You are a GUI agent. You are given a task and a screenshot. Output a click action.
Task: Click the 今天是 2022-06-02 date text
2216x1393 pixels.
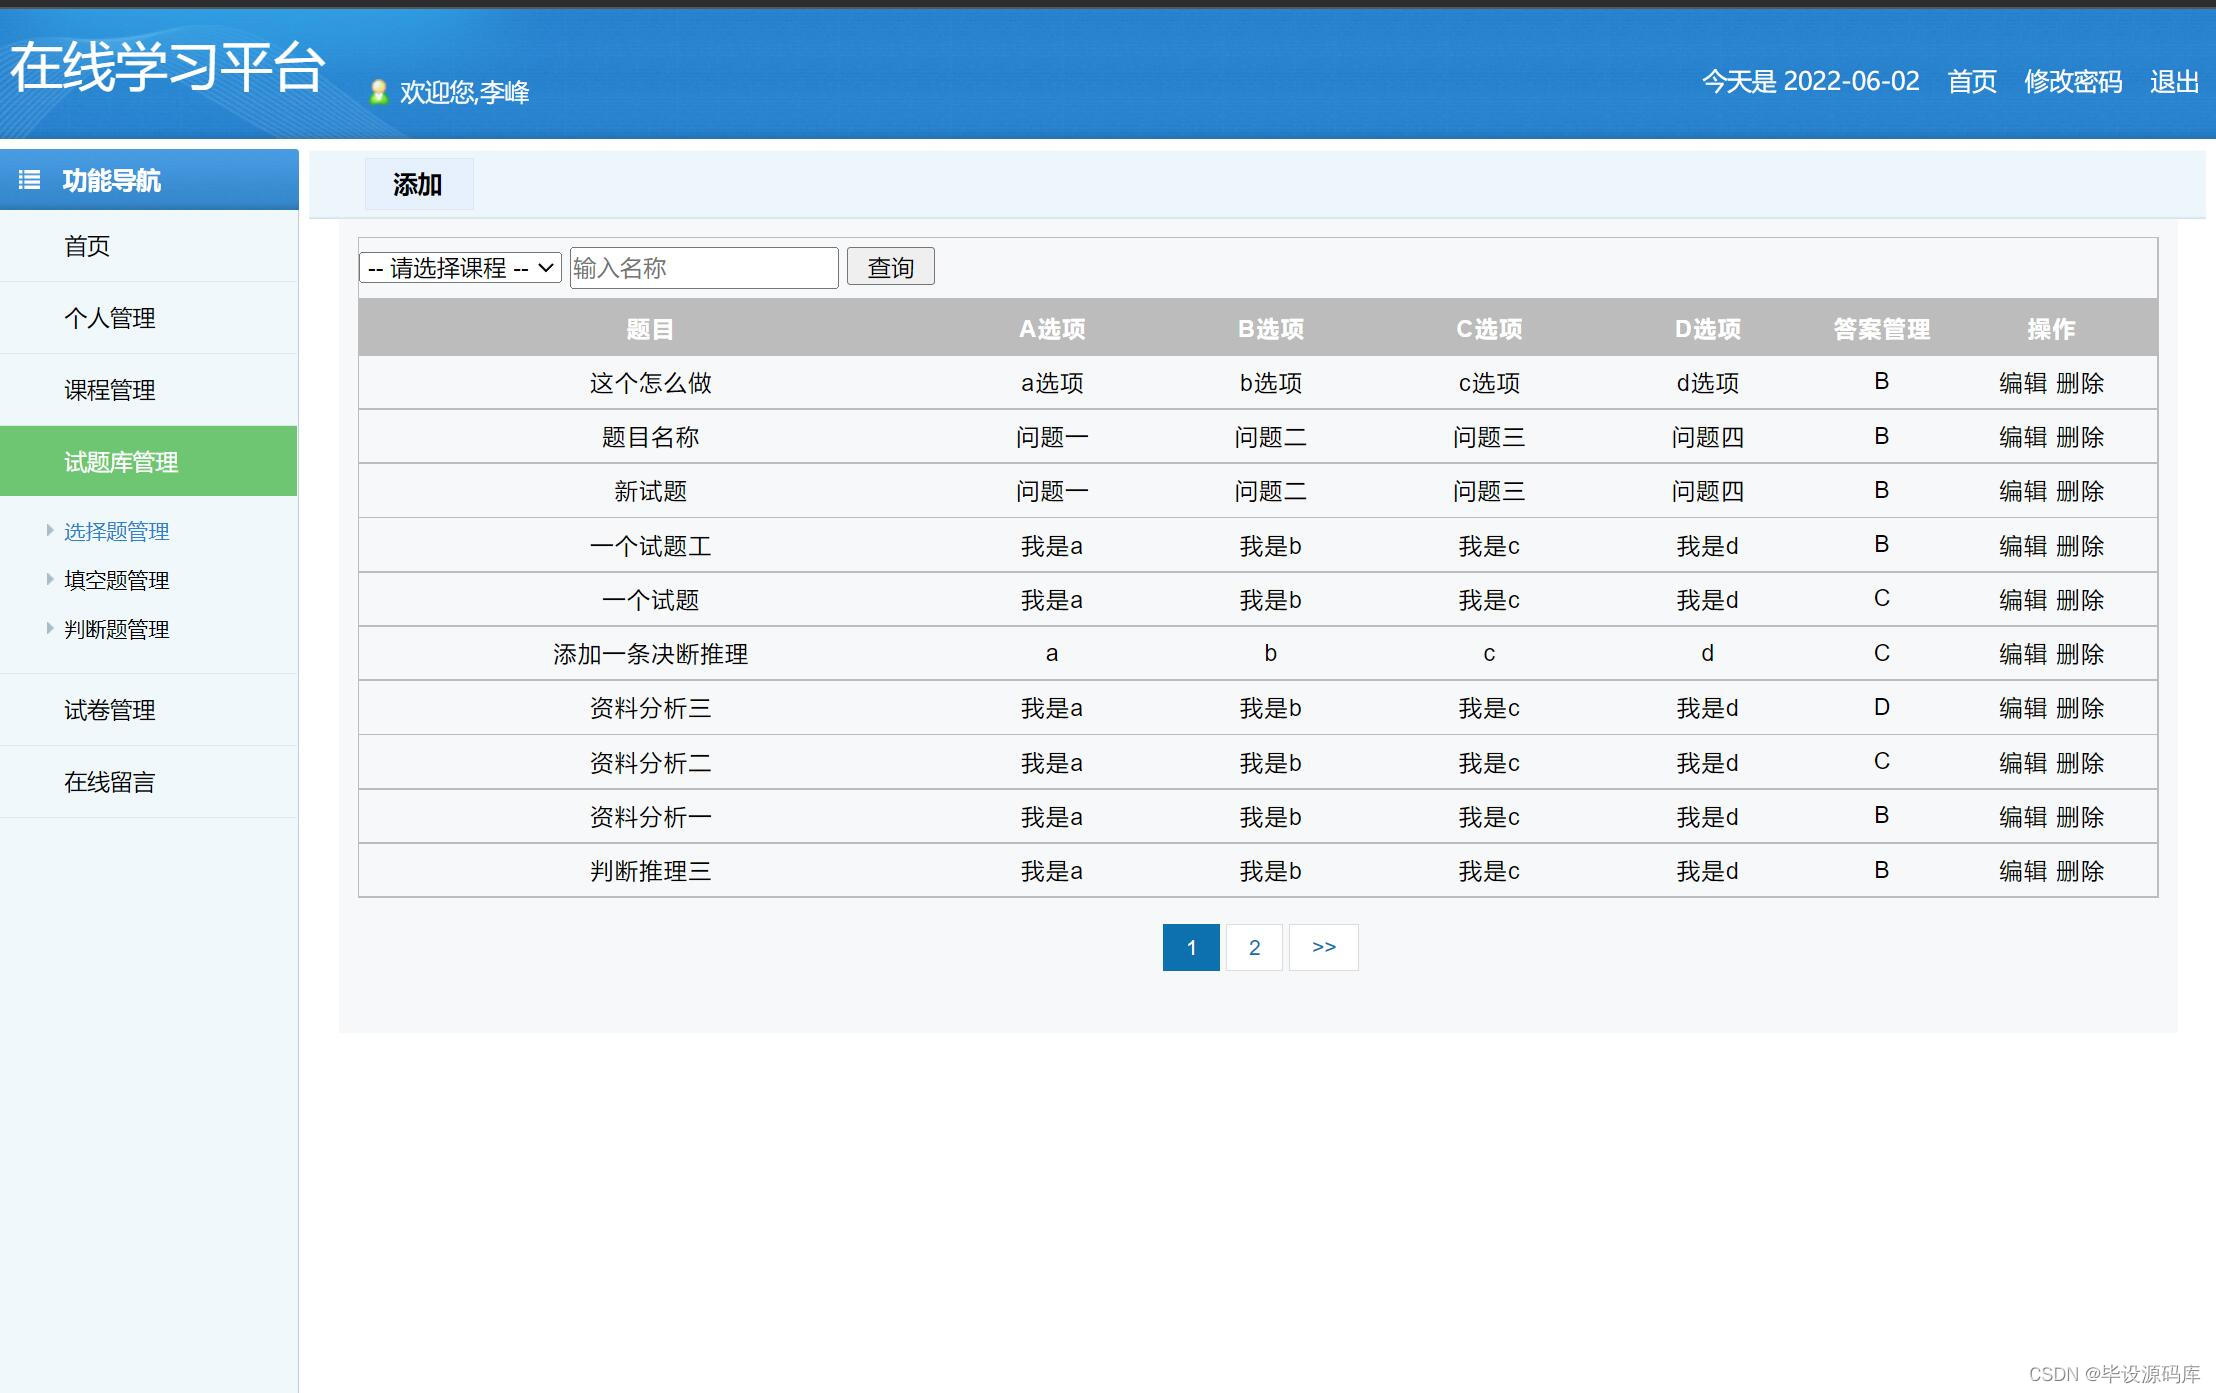[x=1811, y=81]
